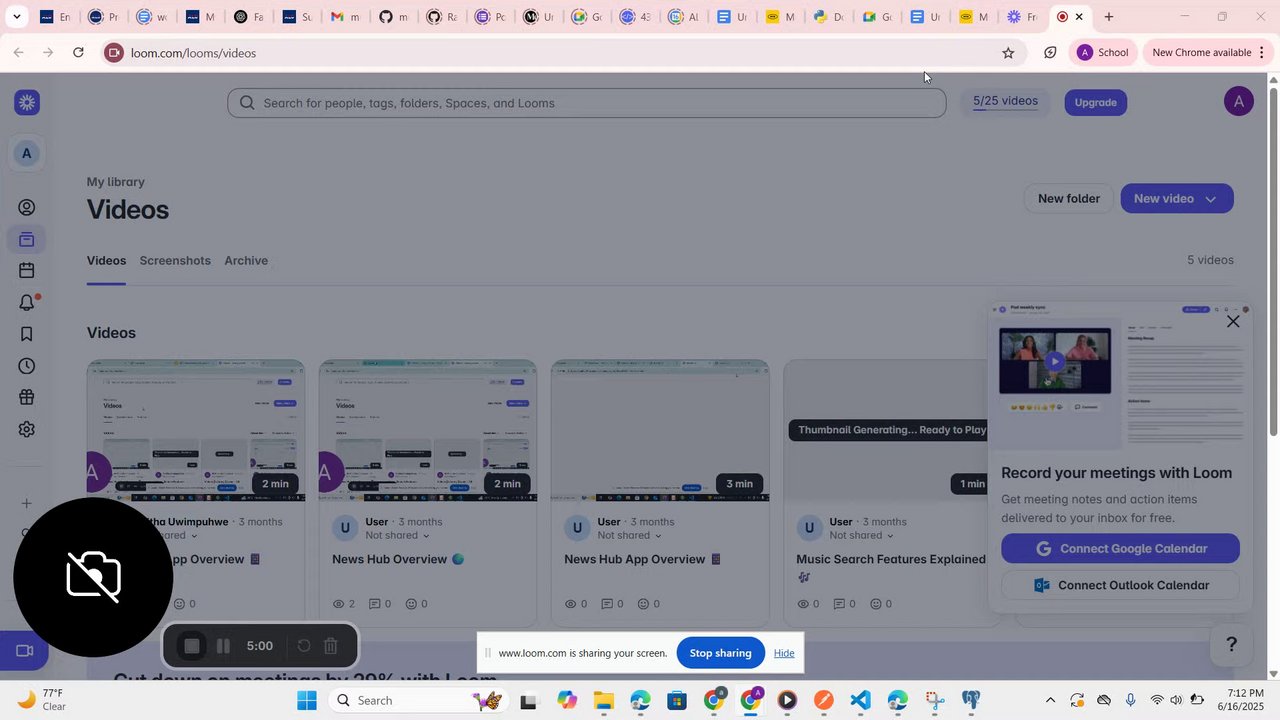Screen dimensions: 1280x720
Task: Open the Chrome tab search dropdown
Action: click(x=16, y=17)
